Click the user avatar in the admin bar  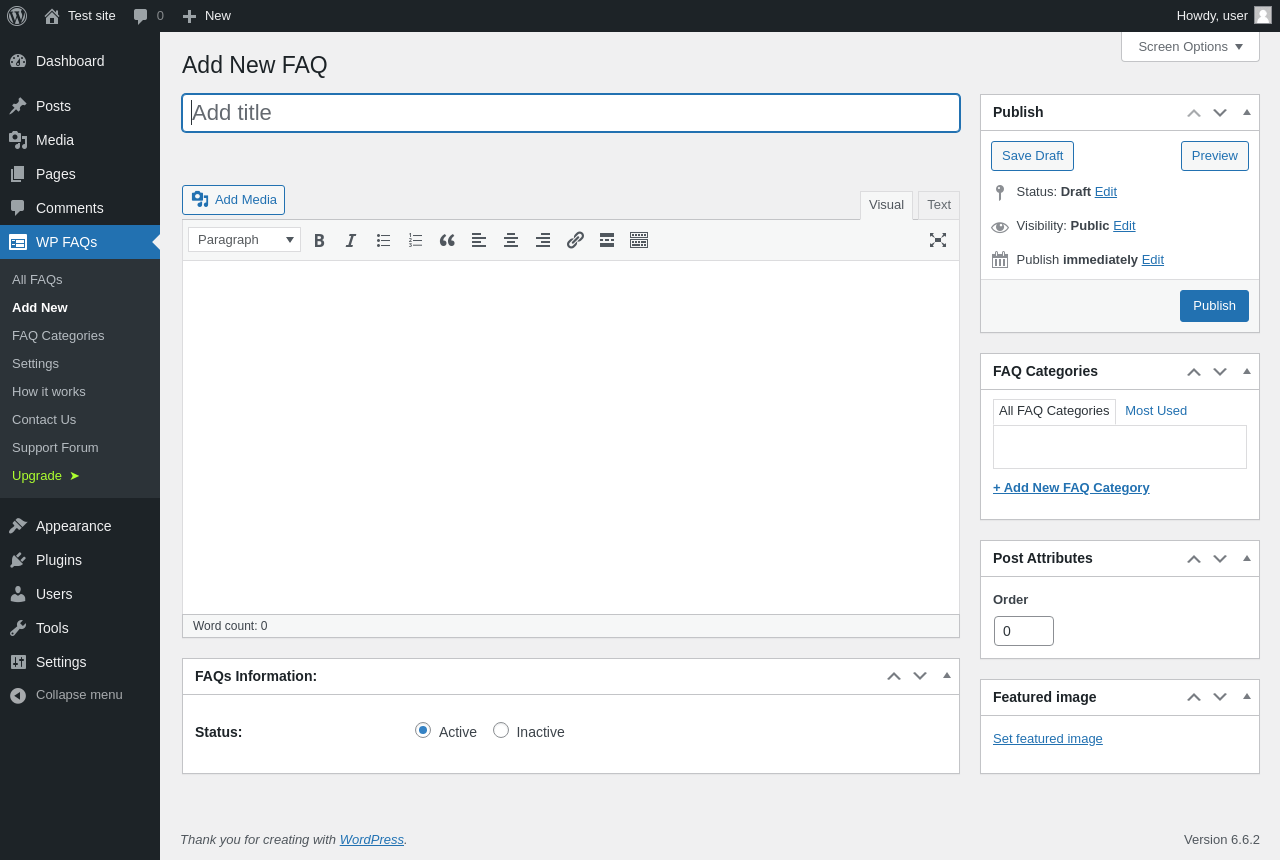tap(1263, 15)
